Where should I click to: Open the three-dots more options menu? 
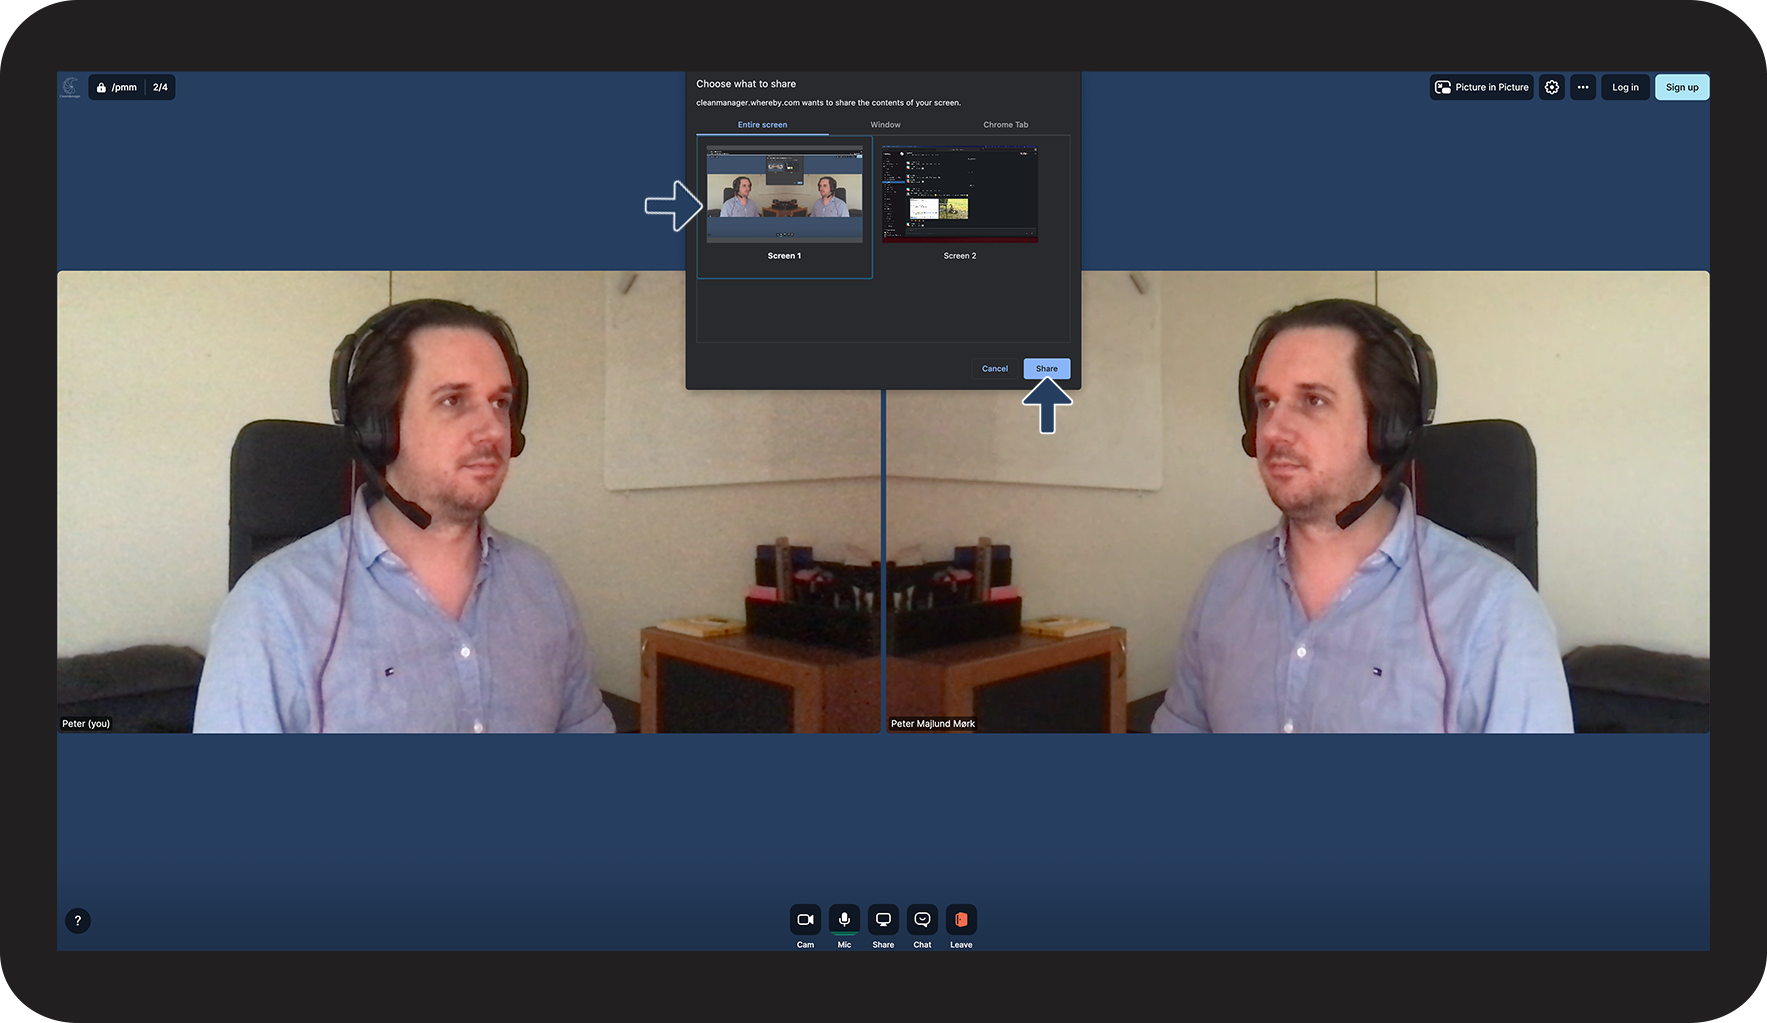tap(1583, 87)
